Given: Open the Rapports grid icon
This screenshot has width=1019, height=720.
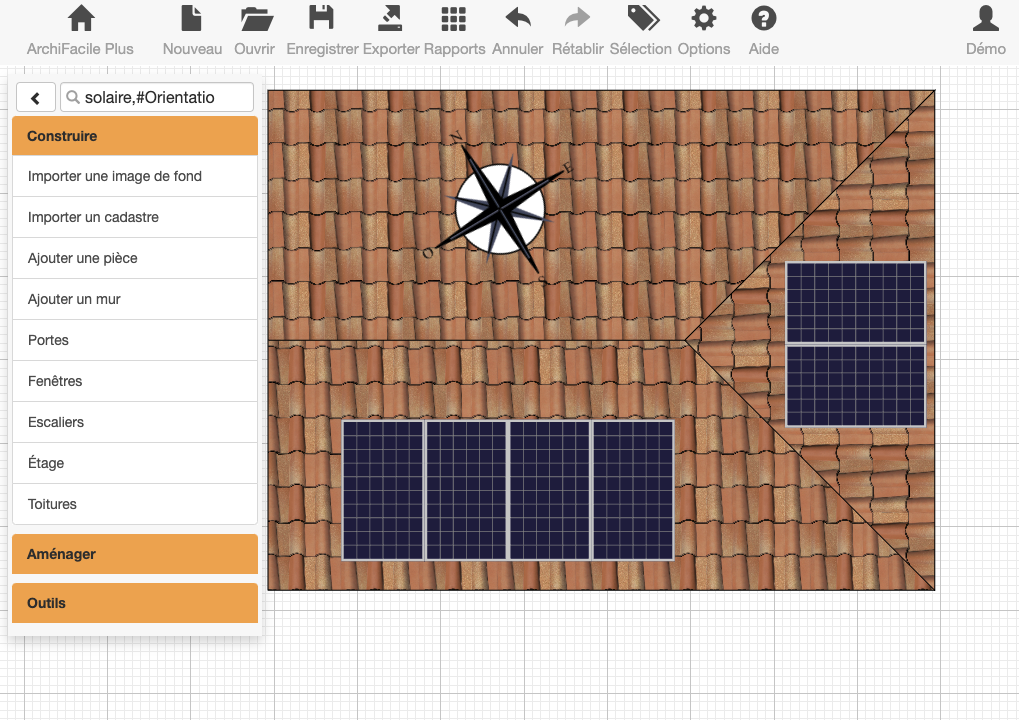Looking at the screenshot, I should pos(454,20).
